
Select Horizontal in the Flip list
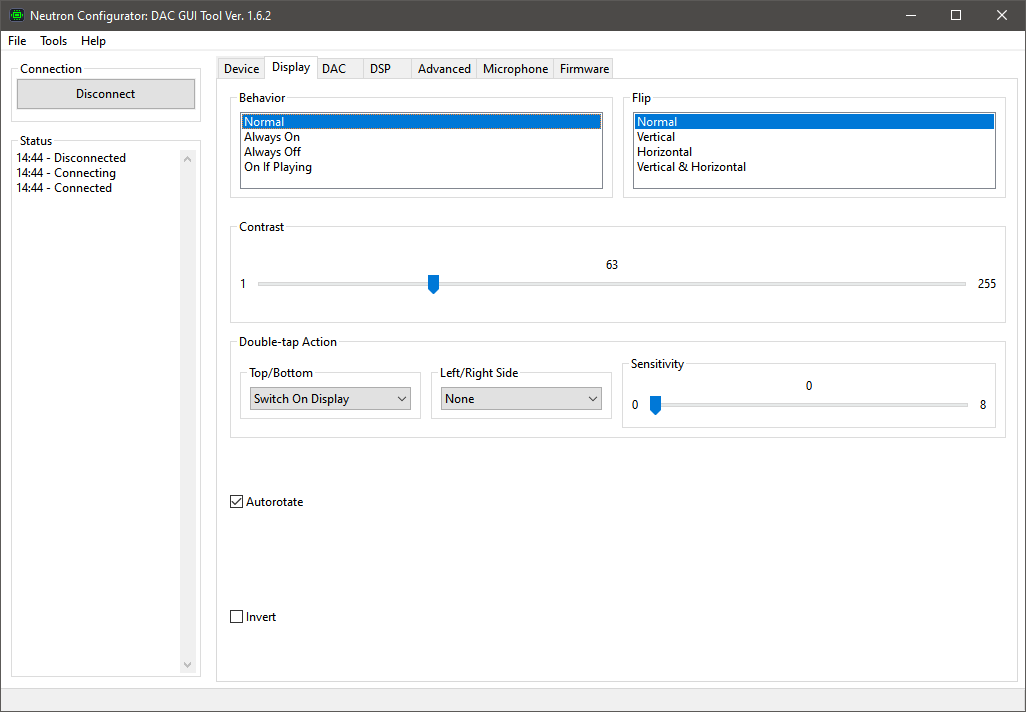pyautogui.click(x=664, y=152)
